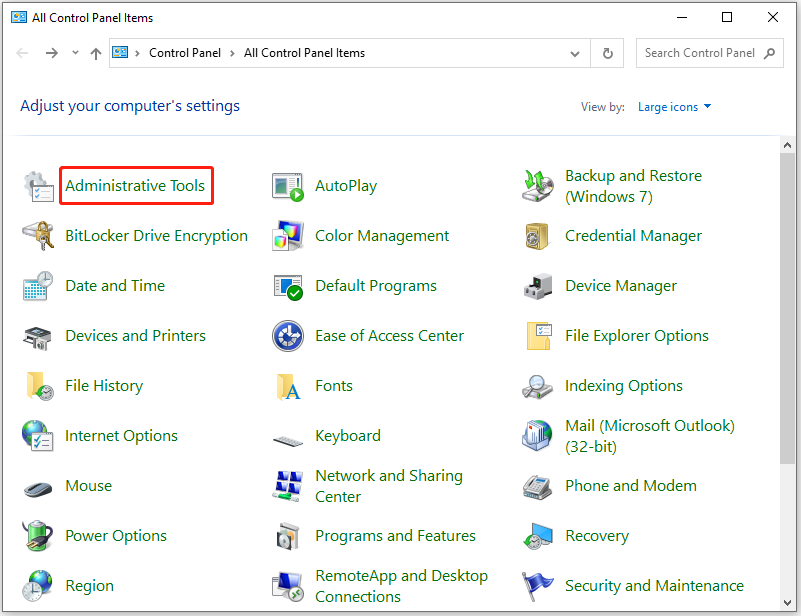Open the Date and Time calendar icon
The image size is (801, 616).
pyautogui.click(x=38, y=286)
